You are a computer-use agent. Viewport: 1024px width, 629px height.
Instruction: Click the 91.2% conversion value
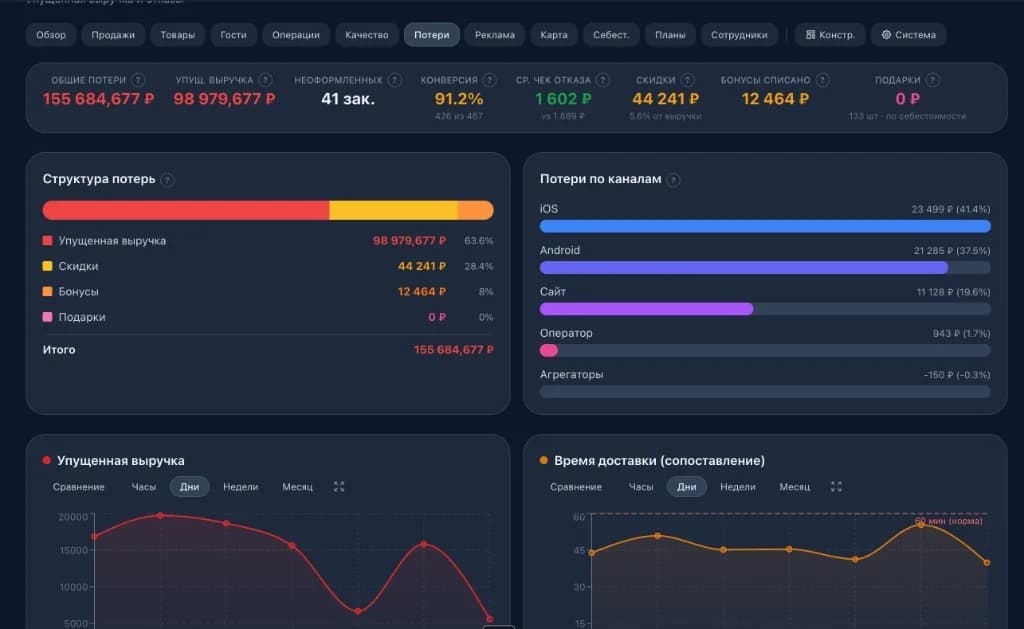point(459,99)
